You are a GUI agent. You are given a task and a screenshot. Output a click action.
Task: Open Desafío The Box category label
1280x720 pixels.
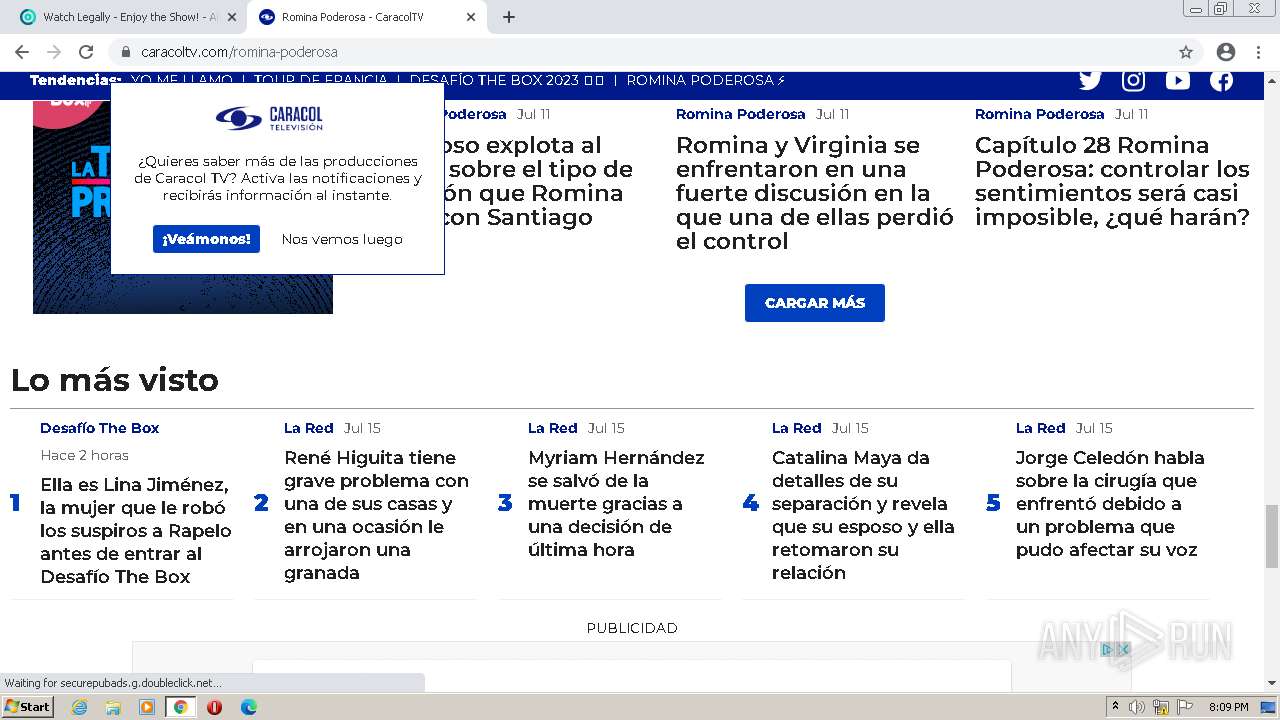(x=100, y=428)
